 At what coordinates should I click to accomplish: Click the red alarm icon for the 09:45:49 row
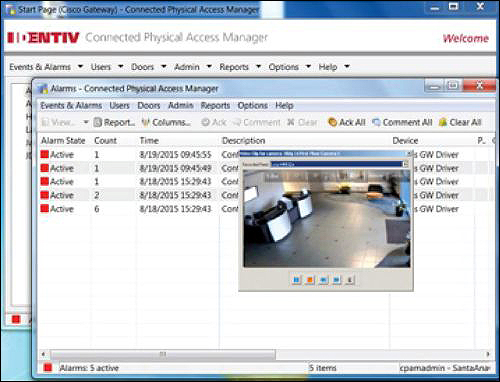[45, 168]
